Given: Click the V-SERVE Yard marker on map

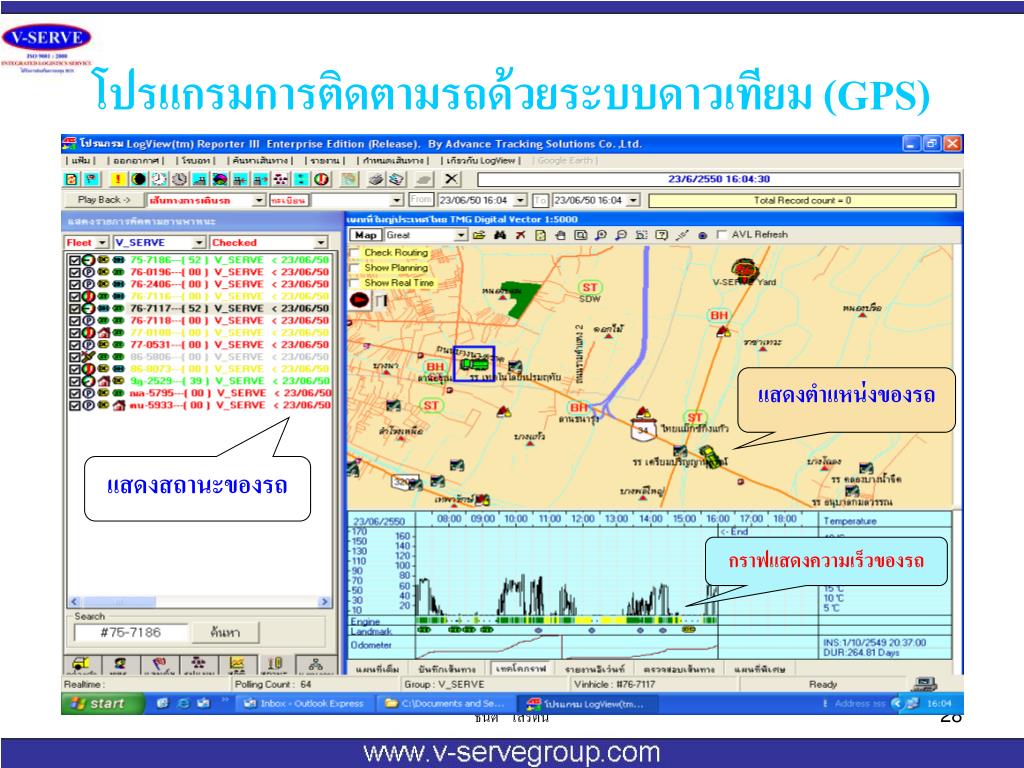Looking at the screenshot, I should click(743, 269).
